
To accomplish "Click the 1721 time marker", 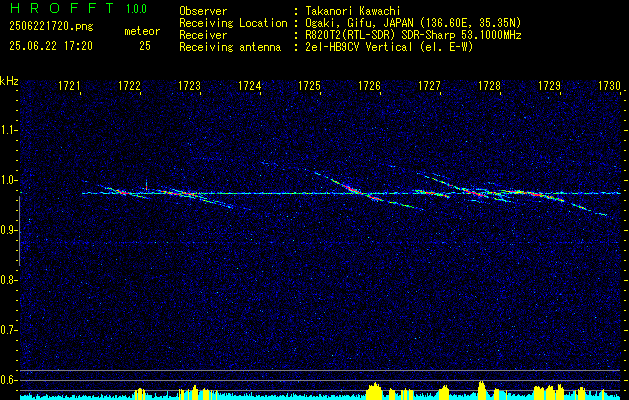I will (x=69, y=86).
